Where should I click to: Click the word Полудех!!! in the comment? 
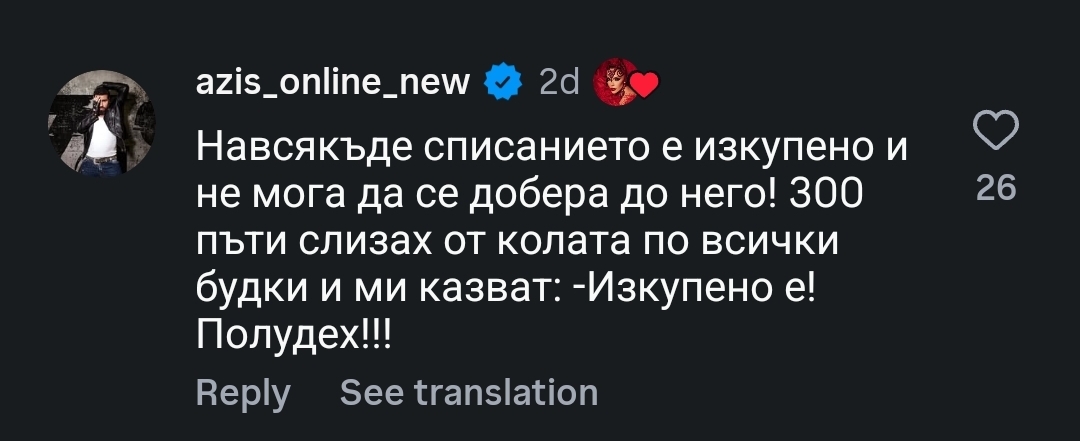[293, 336]
